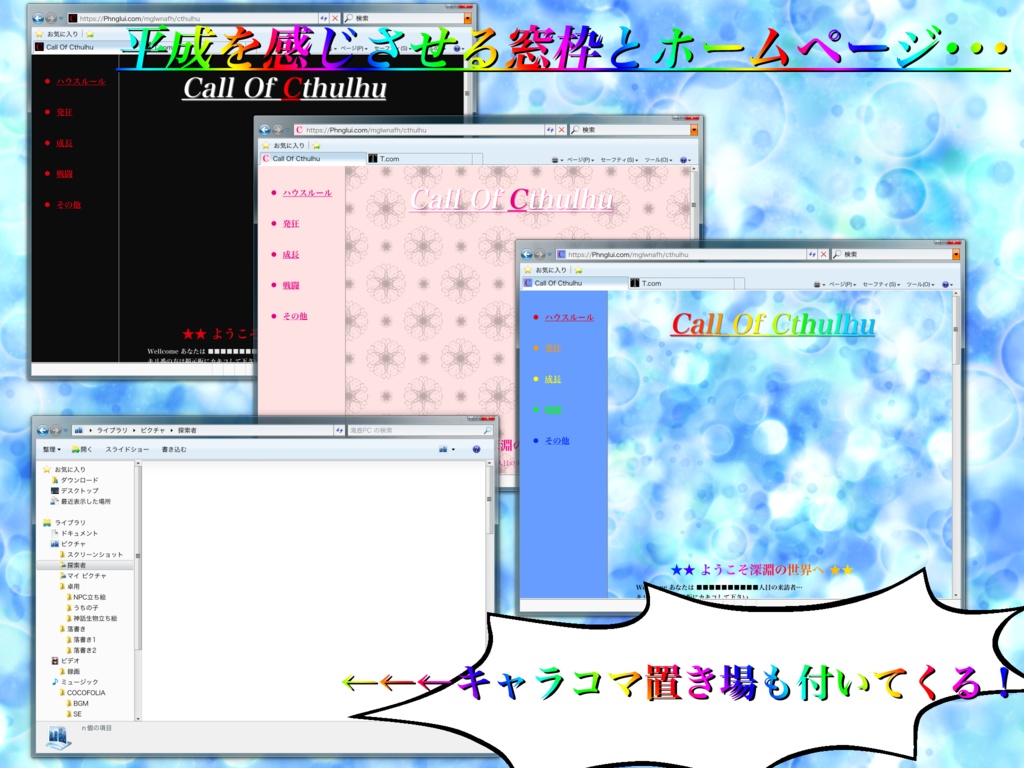This screenshot has width=1024, height=768.
Task: Open ページ(P) menu in pink-theme browser
Action: tap(581, 160)
